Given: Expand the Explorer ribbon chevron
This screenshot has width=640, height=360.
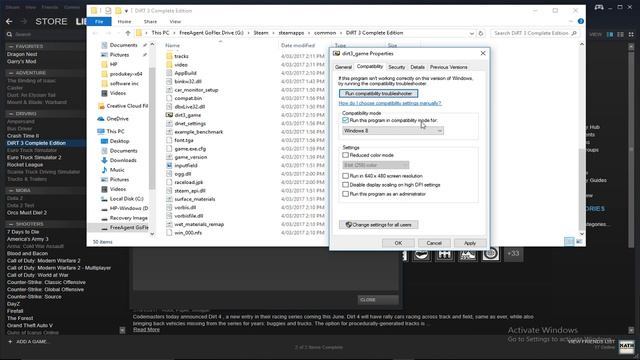Looking at the screenshot, I should click(x=571, y=21).
